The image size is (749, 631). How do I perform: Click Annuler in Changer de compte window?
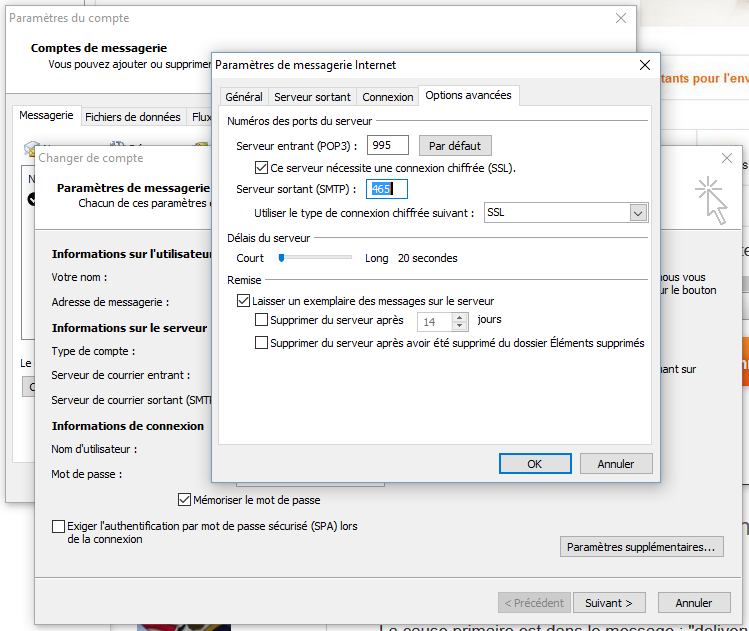694,603
